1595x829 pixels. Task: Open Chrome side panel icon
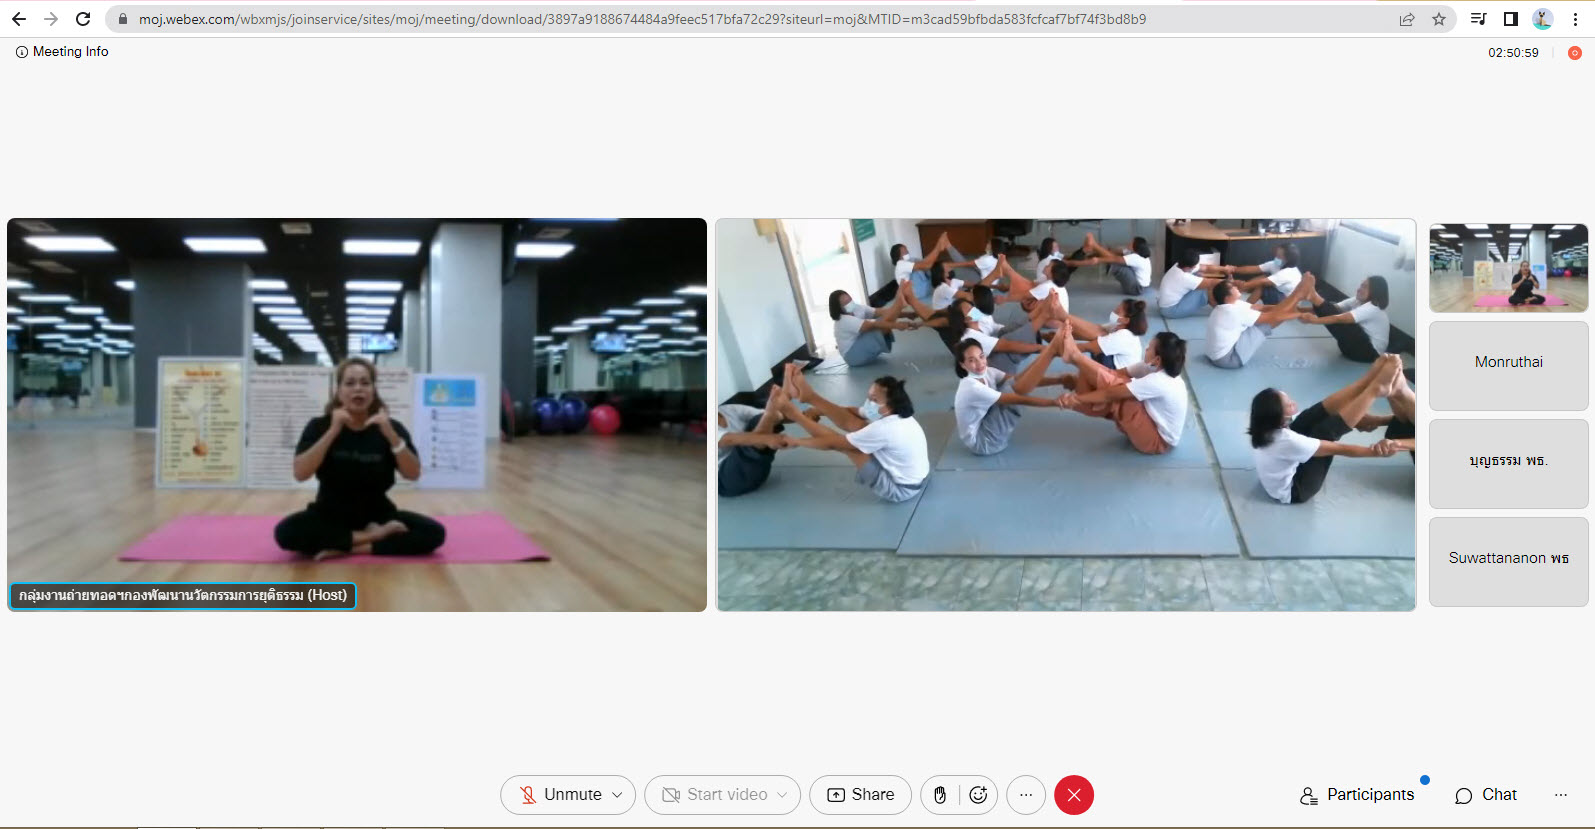(x=1510, y=19)
